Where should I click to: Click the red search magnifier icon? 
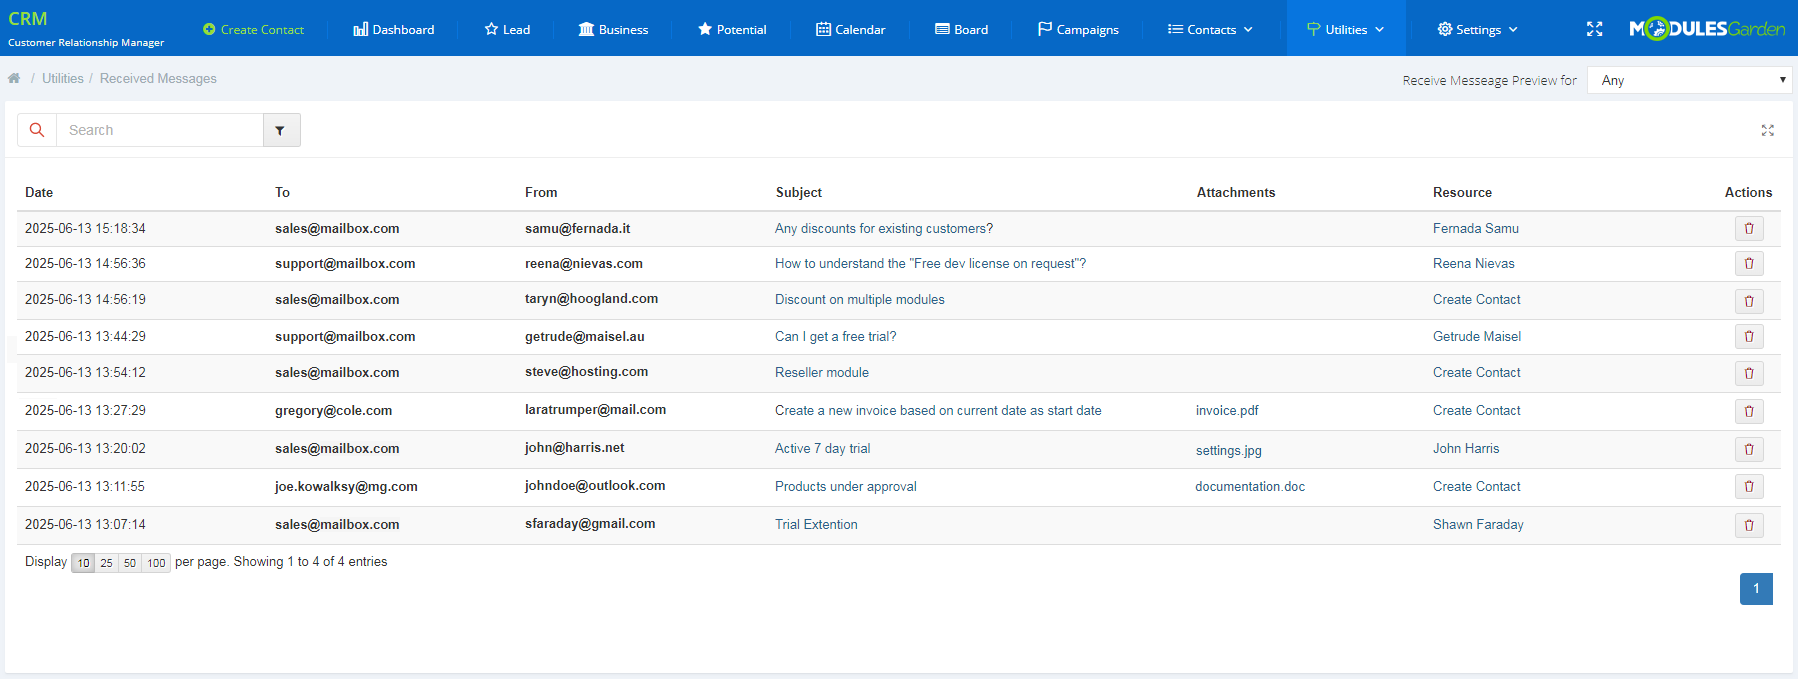[37, 130]
